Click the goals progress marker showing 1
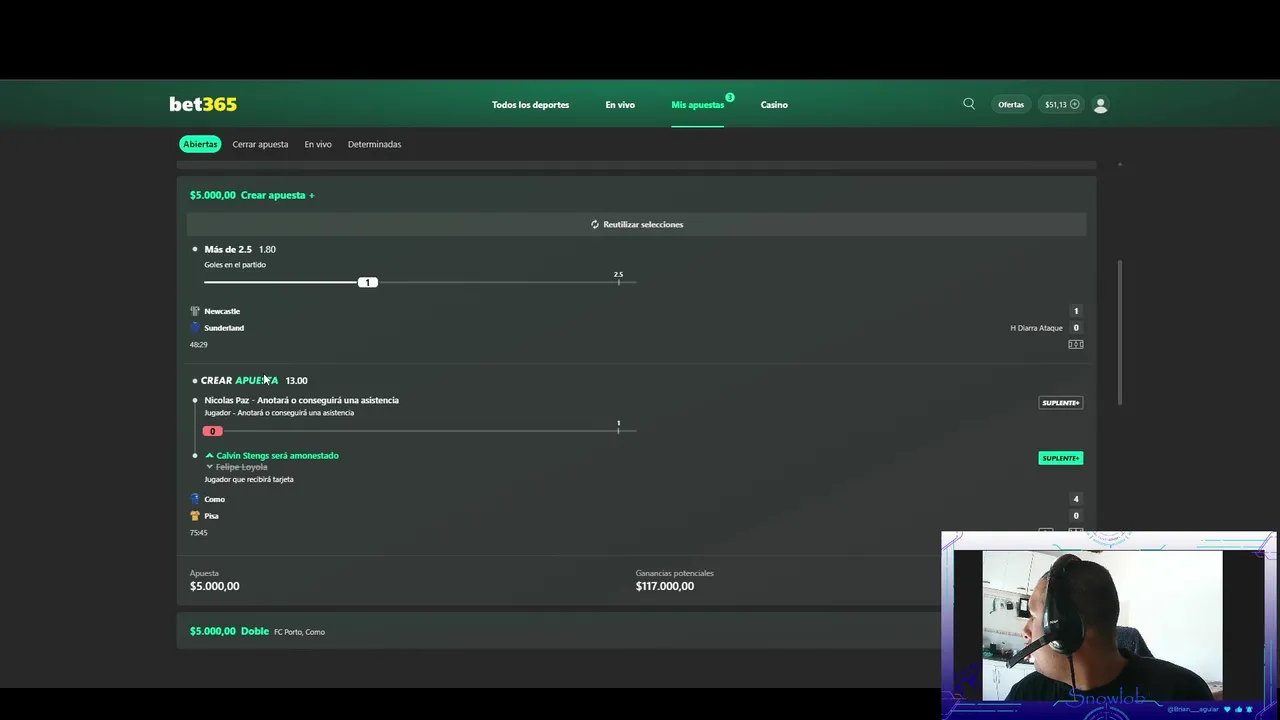1280x720 pixels. pos(368,282)
